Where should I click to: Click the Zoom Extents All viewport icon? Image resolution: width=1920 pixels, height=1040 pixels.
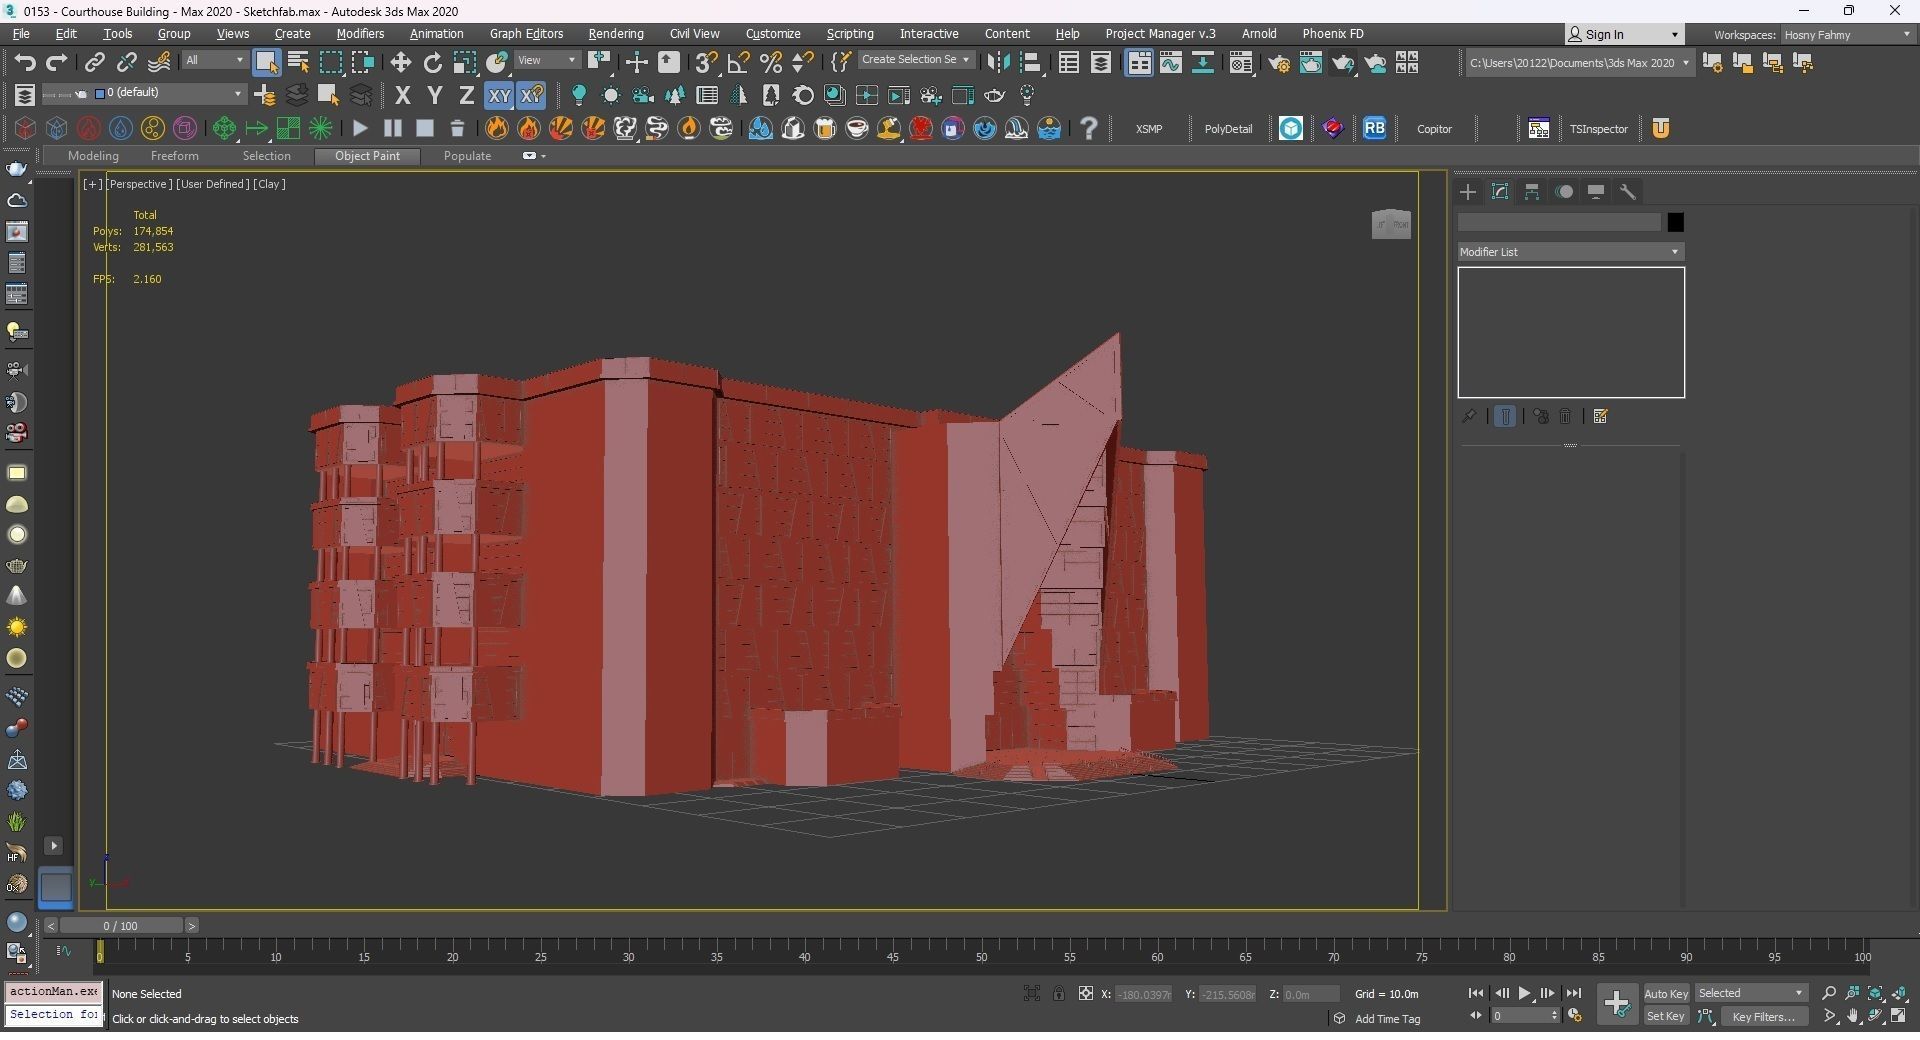(x=1899, y=993)
